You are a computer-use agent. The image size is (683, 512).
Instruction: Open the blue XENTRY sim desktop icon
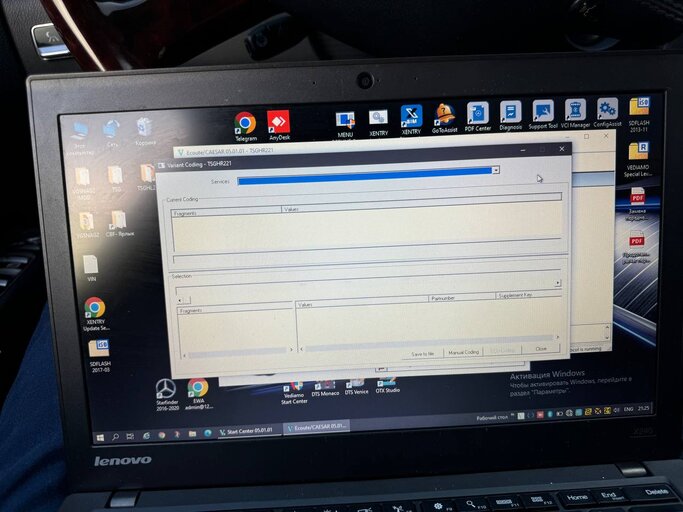pyautogui.click(x=411, y=119)
